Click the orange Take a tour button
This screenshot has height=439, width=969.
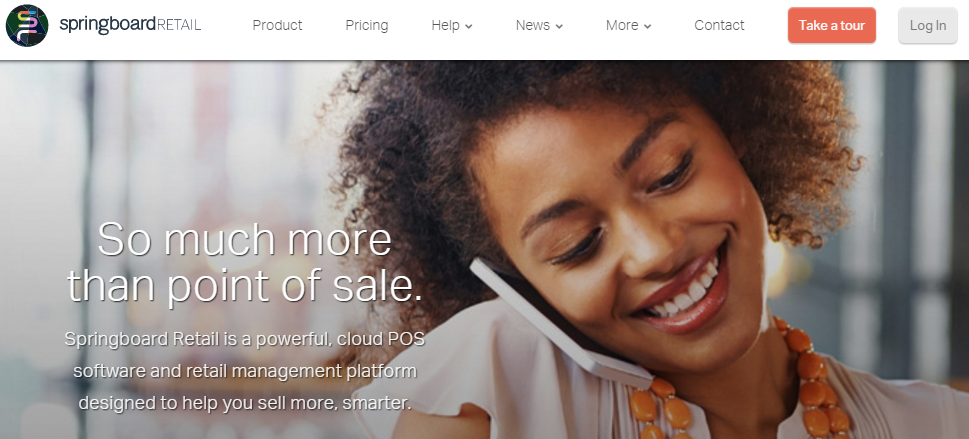[832, 25]
